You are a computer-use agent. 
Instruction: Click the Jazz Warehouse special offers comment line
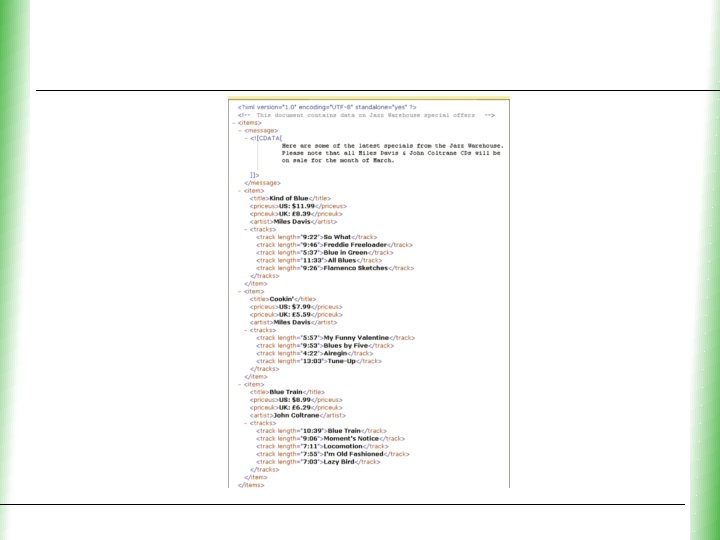366,115
